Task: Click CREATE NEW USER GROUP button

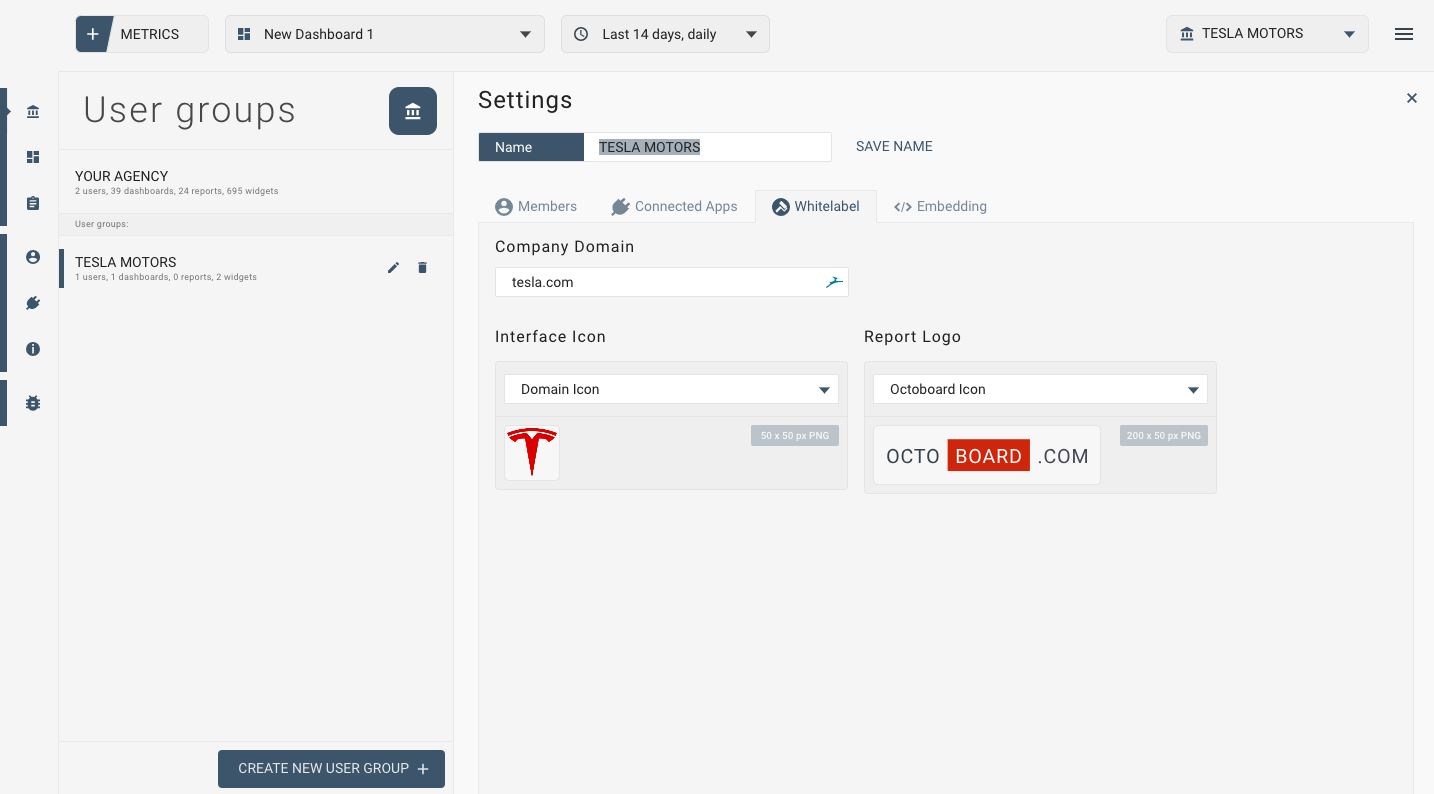Action: [x=331, y=769]
